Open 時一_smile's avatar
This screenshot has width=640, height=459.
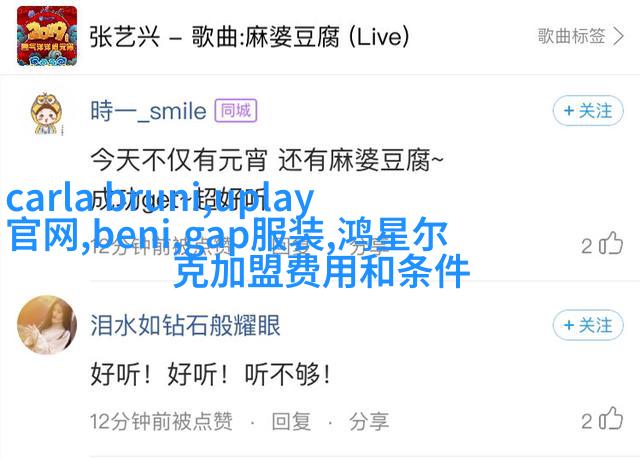[x=46, y=114]
